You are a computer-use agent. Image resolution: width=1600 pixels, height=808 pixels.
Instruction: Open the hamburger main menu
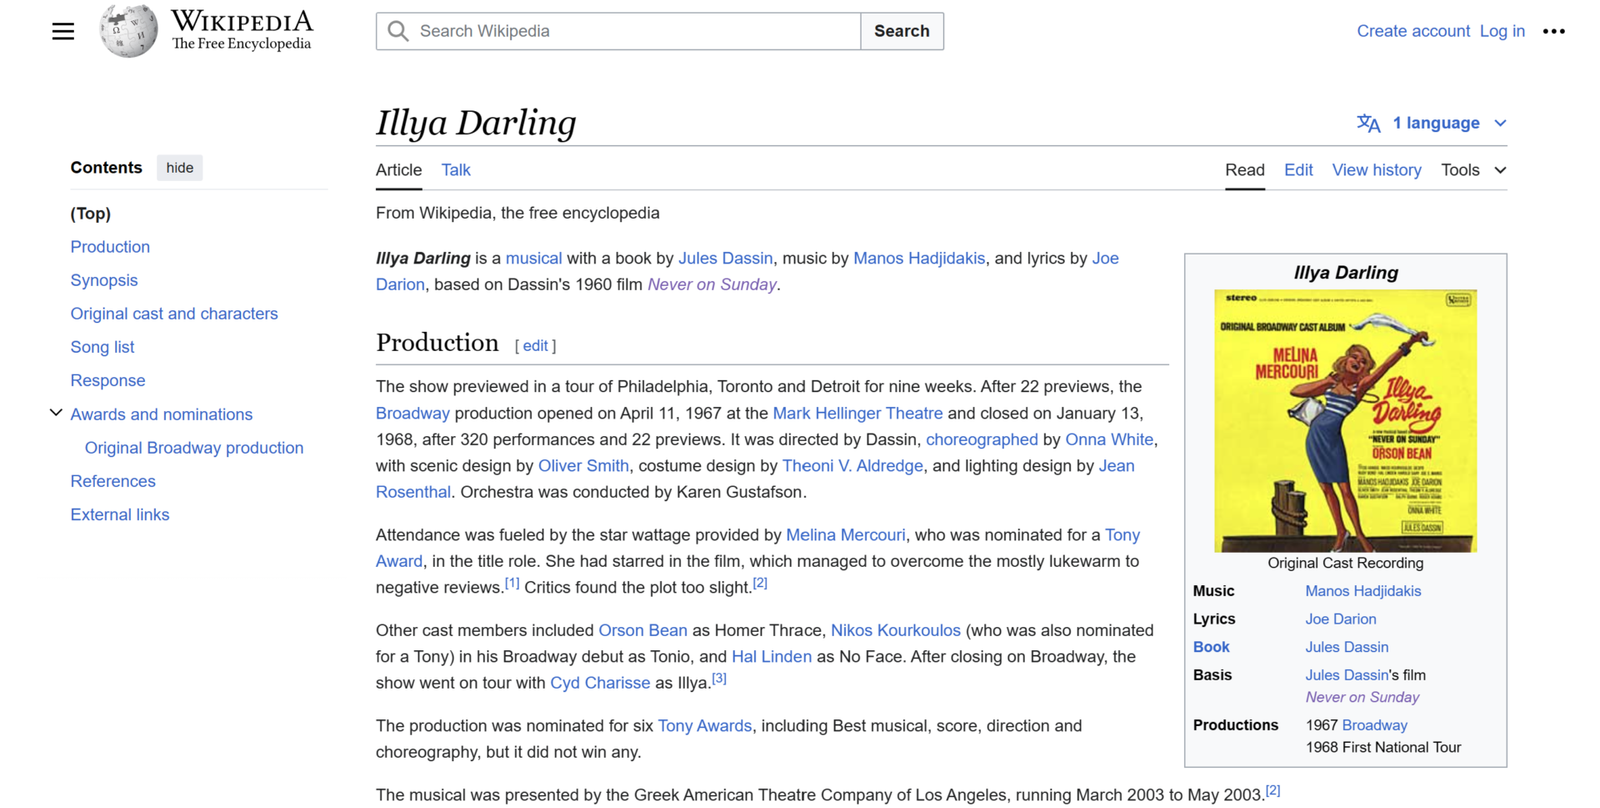(63, 31)
